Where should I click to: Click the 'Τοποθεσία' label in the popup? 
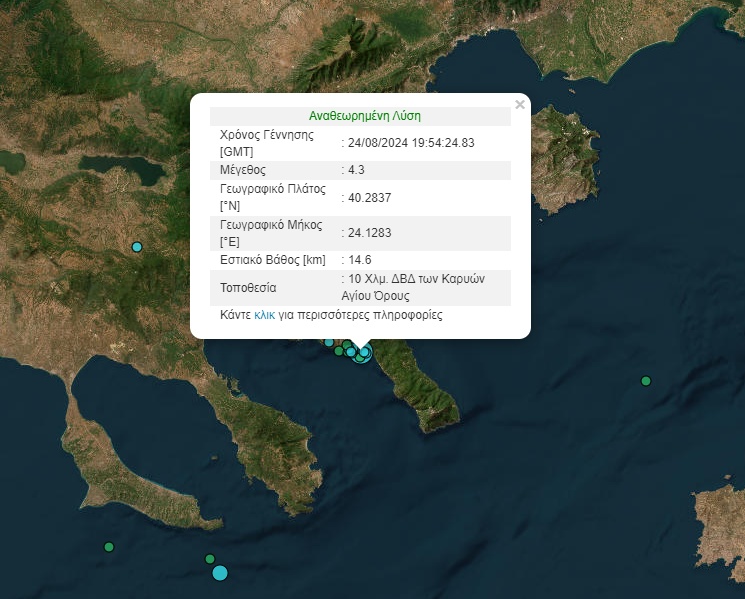pyautogui.click(x=248, y=288)
